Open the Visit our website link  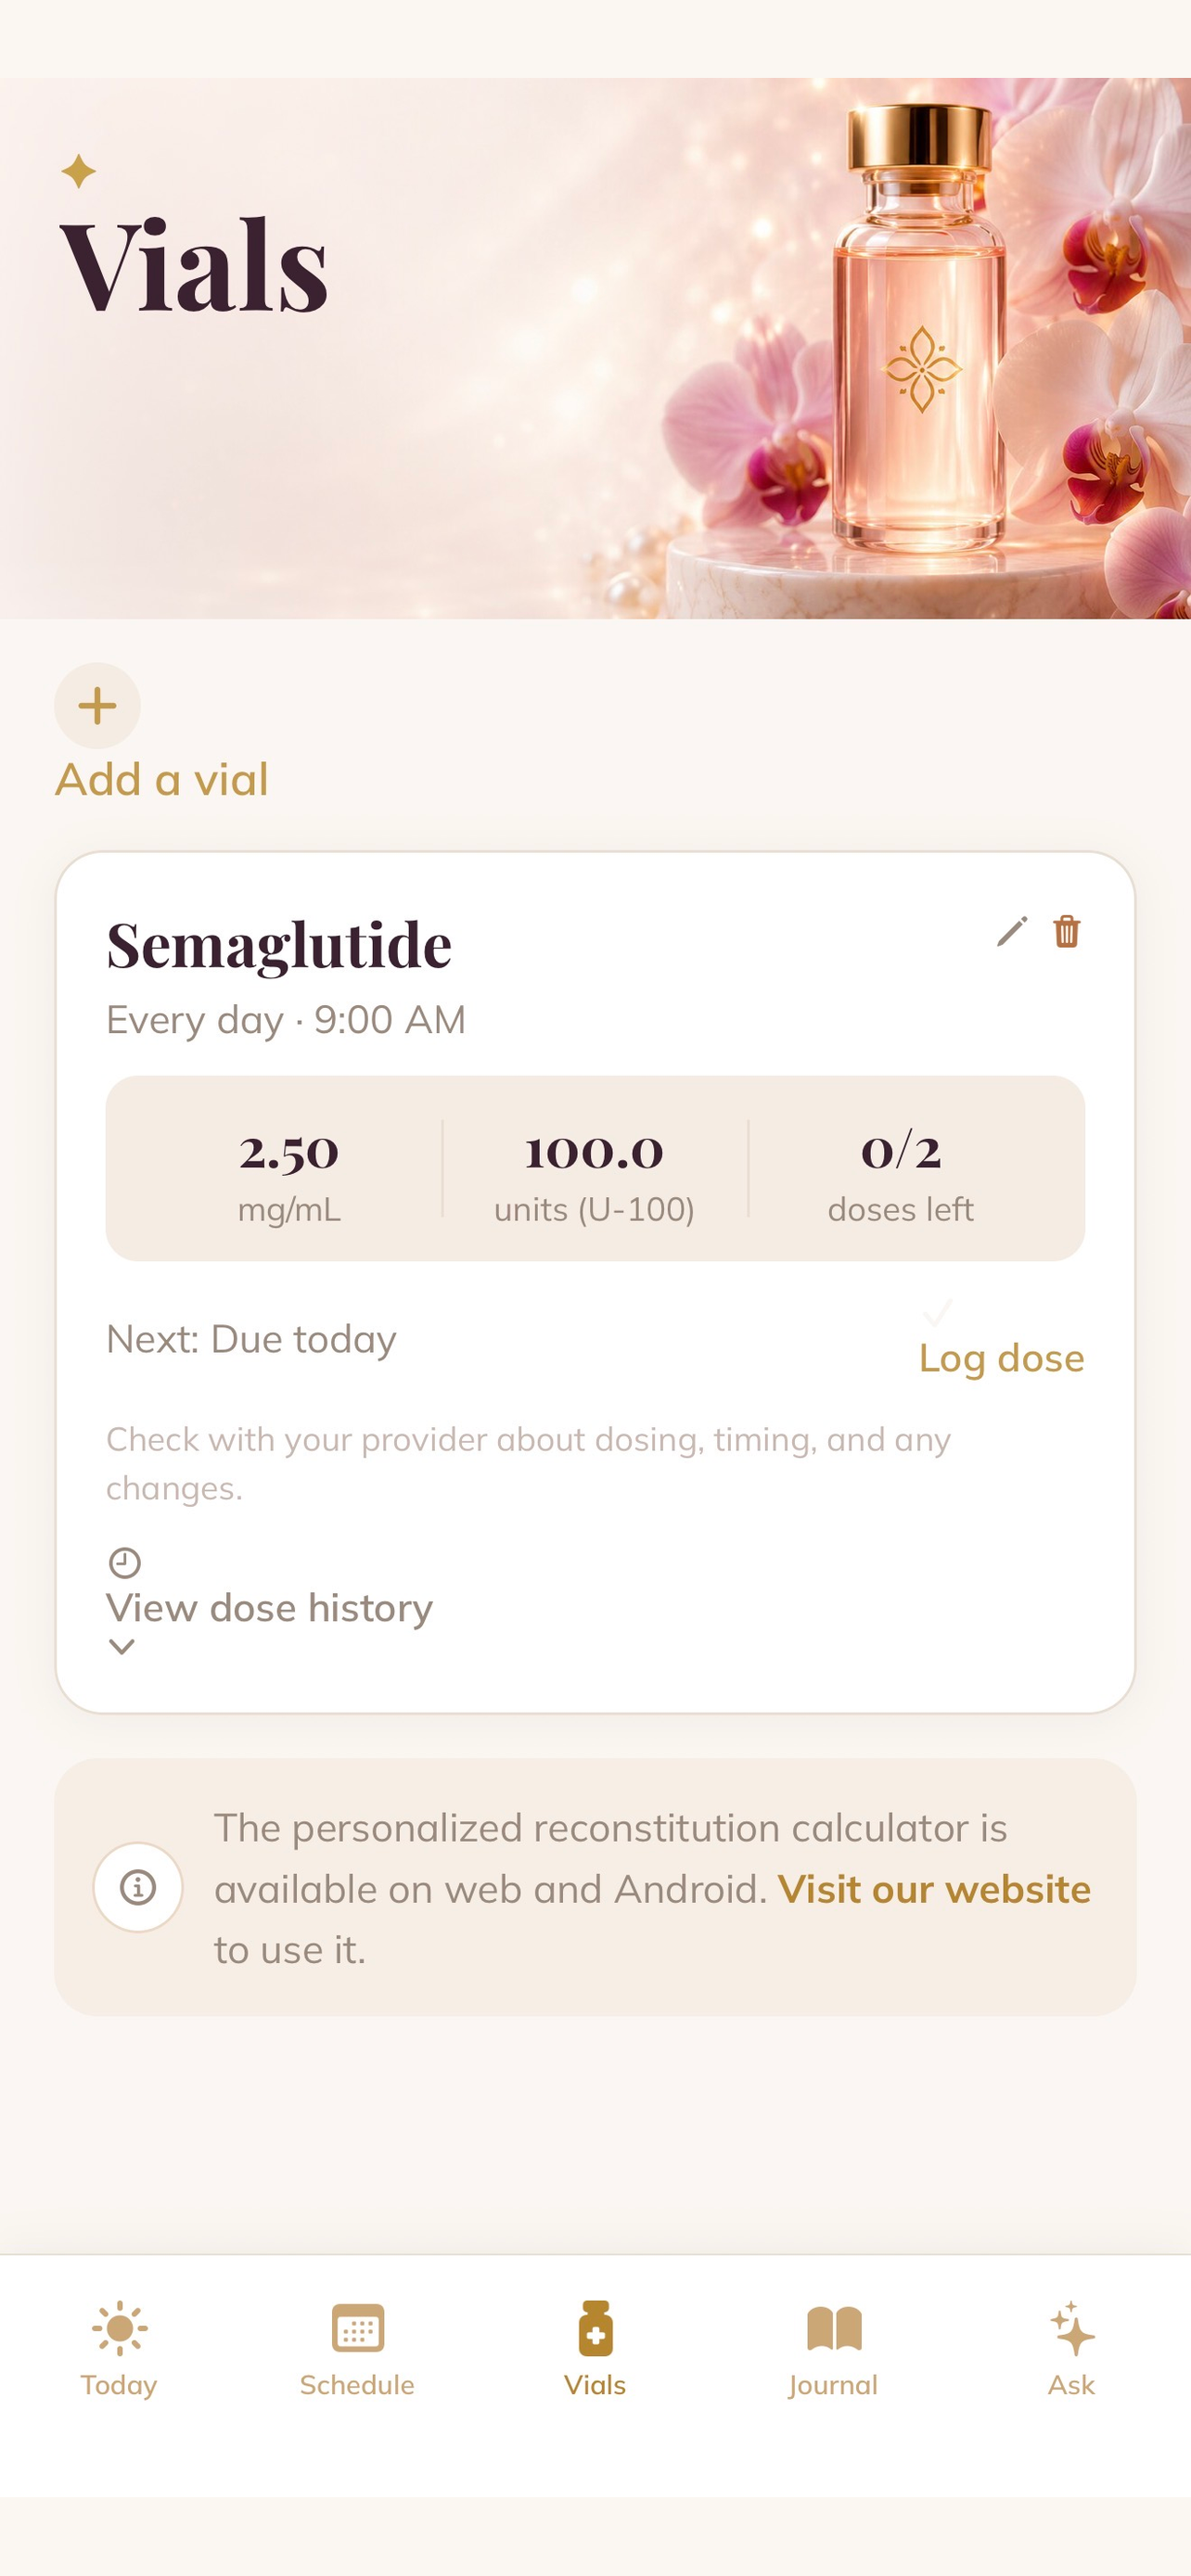coord(934,1889)
